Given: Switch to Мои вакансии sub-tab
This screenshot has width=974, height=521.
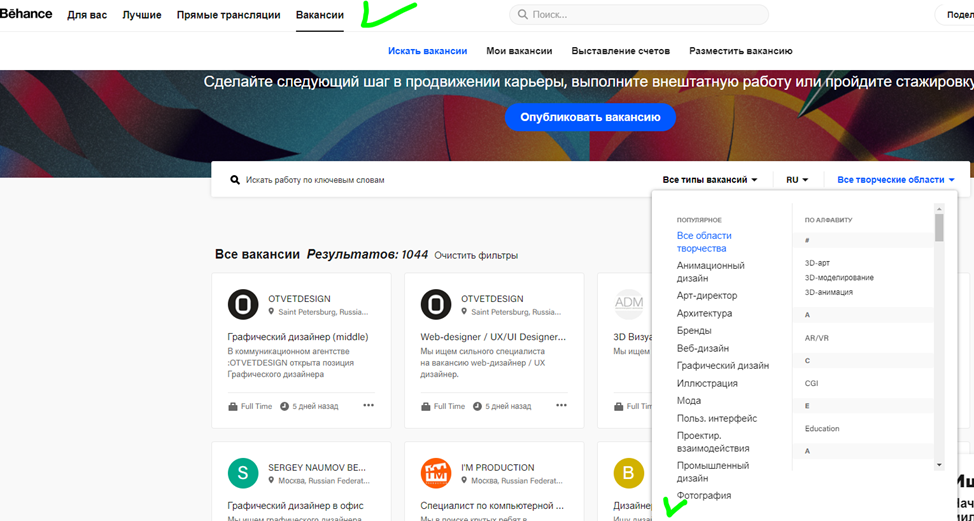Looking at the screenshot, I should click(x=519, y=51).
